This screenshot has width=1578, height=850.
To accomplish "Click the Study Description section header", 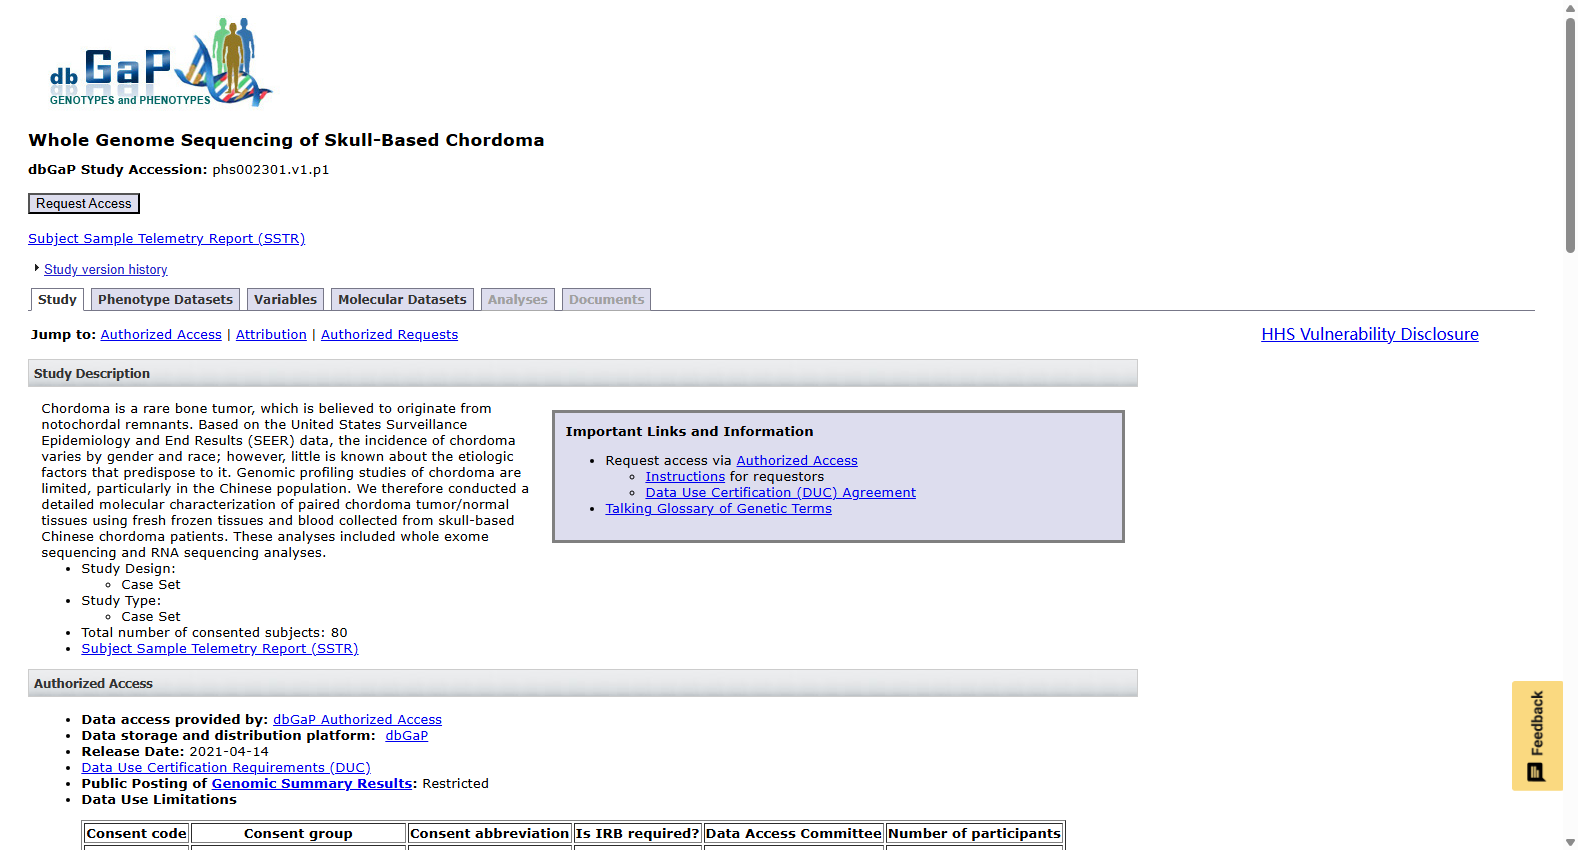I will (583, 373).
